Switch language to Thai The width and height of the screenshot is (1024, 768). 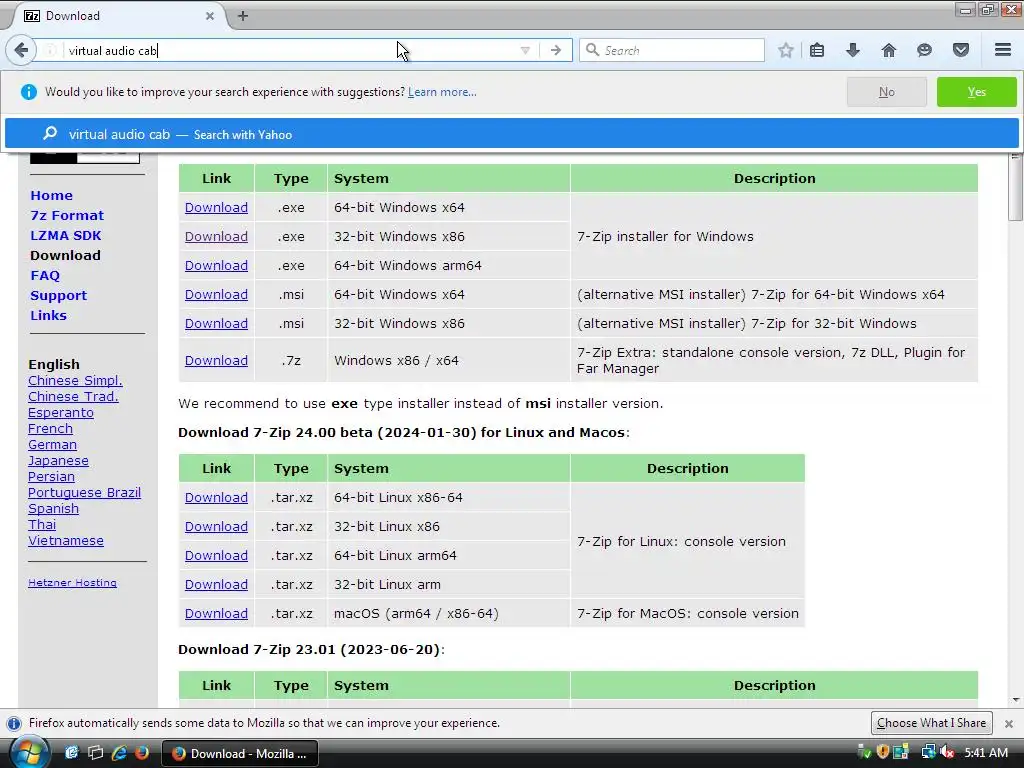pos(42,524)
